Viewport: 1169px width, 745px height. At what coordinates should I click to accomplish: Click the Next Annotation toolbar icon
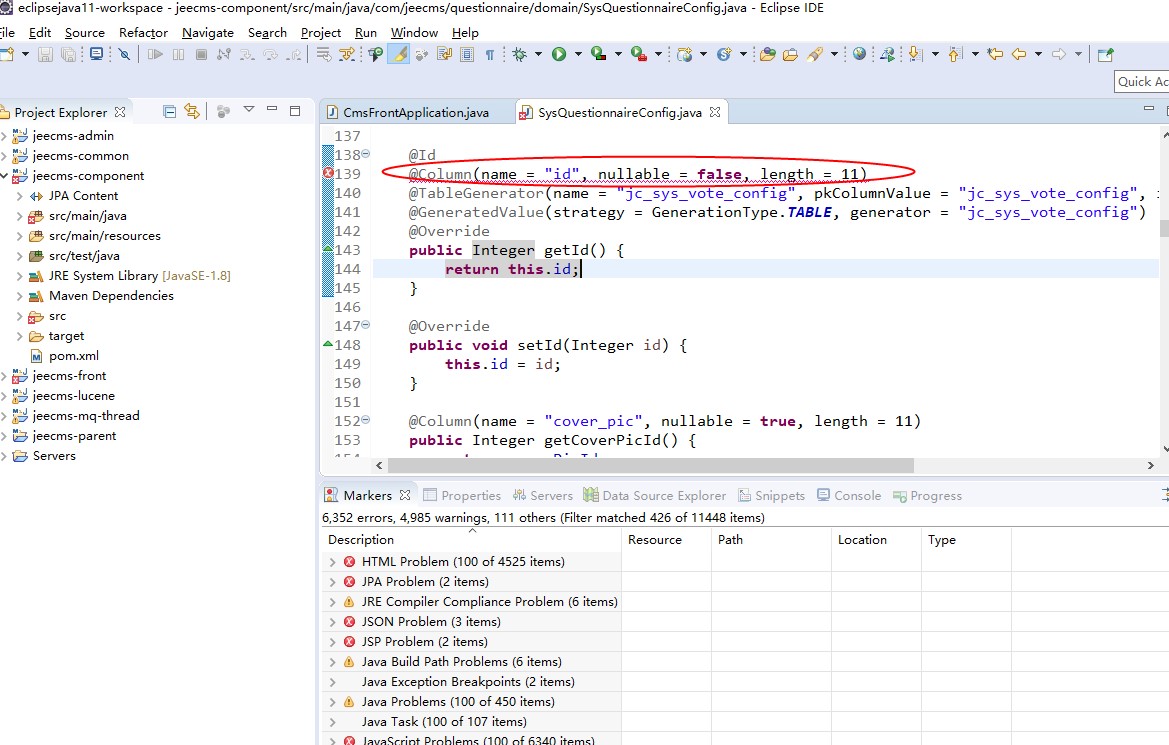point(914,54)
